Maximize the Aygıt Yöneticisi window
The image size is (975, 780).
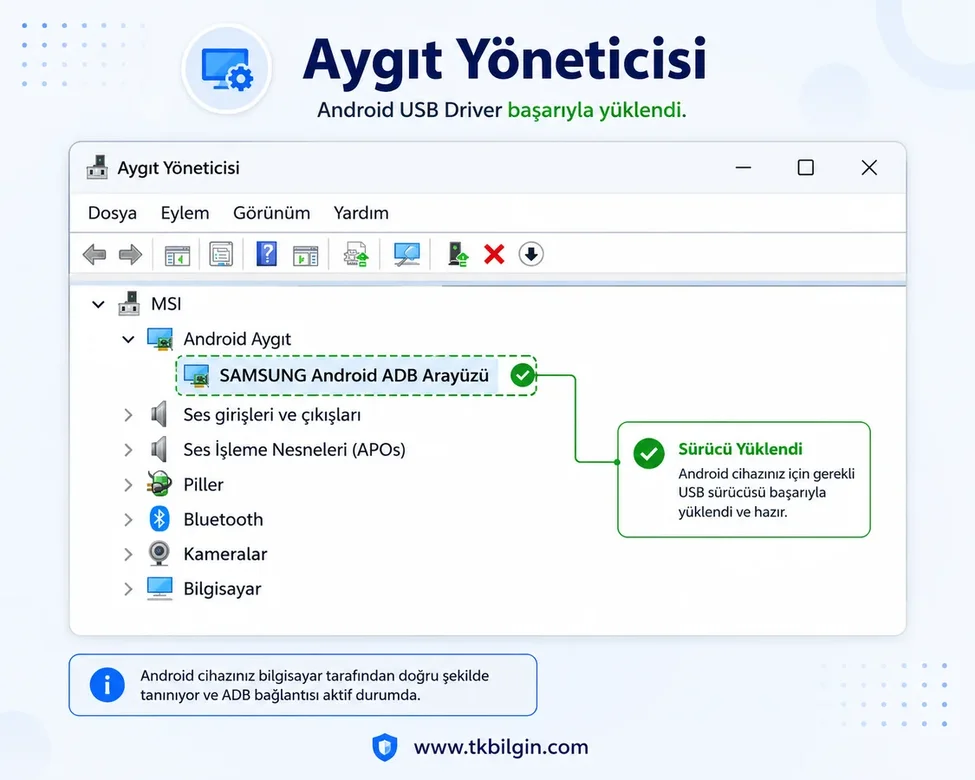pyautogui.click(x=806, y=167)
